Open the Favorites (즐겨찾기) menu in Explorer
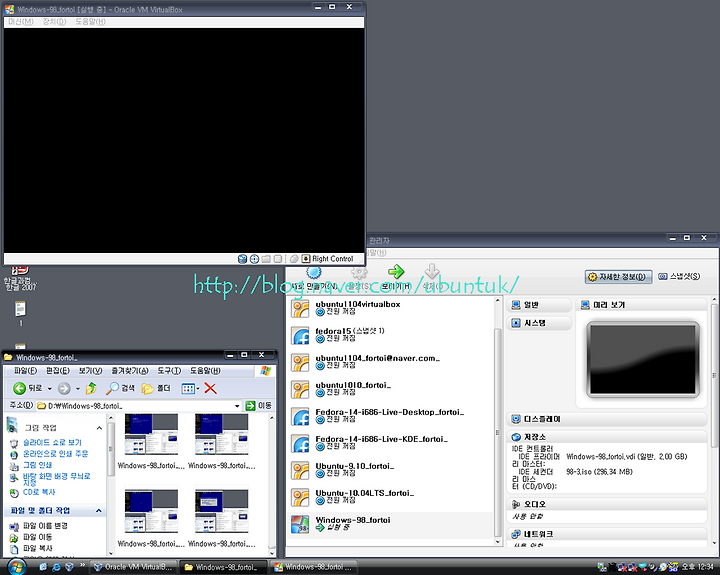 tap(130, 371)
